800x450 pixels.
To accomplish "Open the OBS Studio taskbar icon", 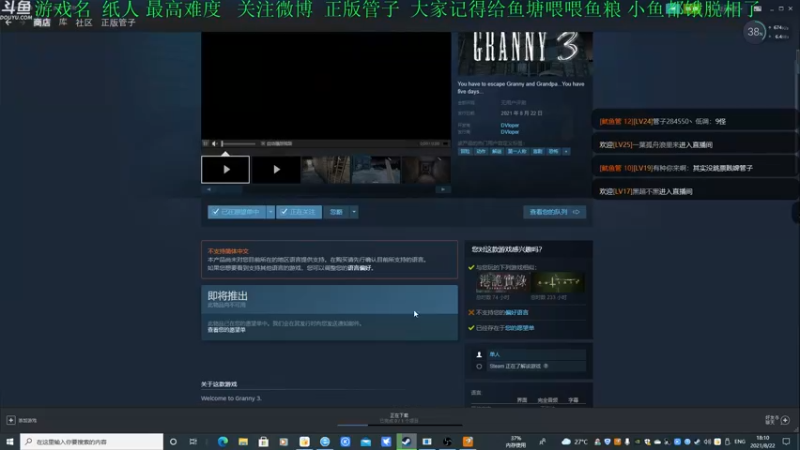I will (447, 441).
